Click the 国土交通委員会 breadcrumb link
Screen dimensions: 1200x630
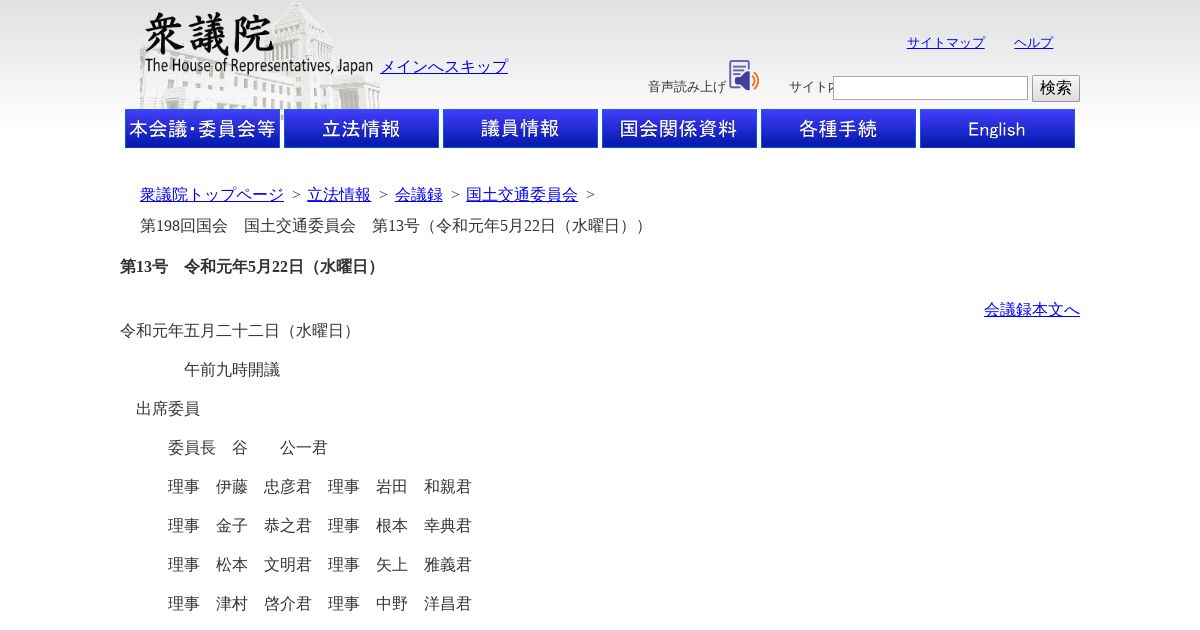click(x=522, y=195)
